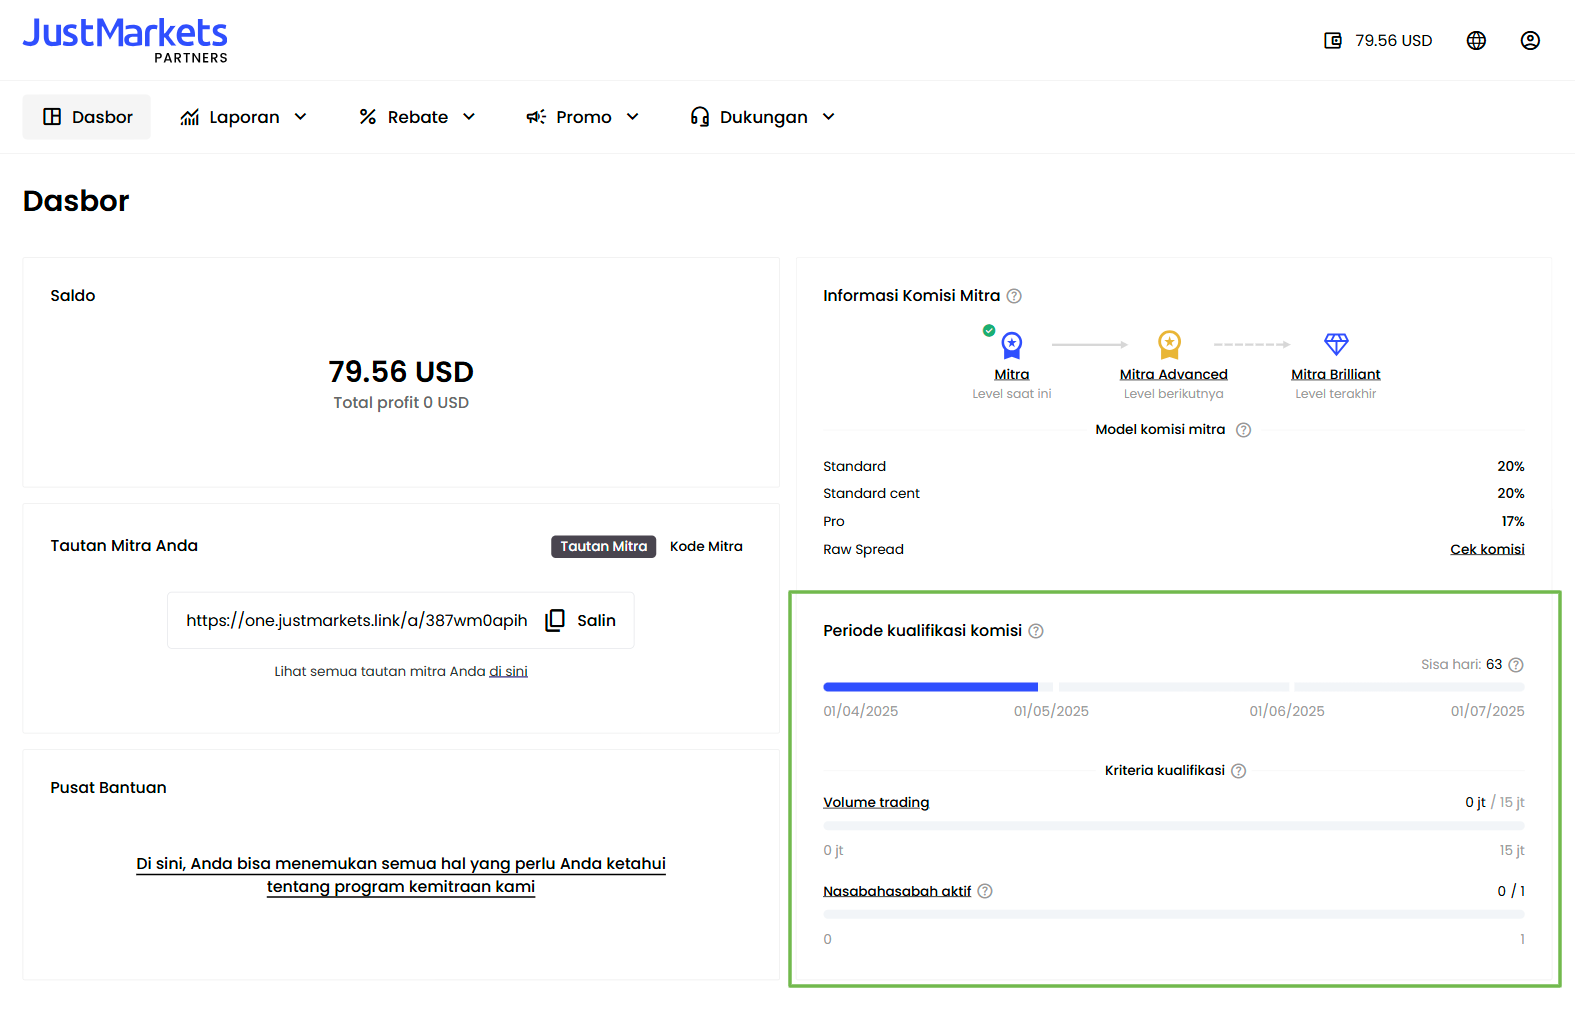The width and height of the screenshot is (1575, 1012).
Task: Expand the Rebate dropdown chevron
Action: click(x=469, y=117)
